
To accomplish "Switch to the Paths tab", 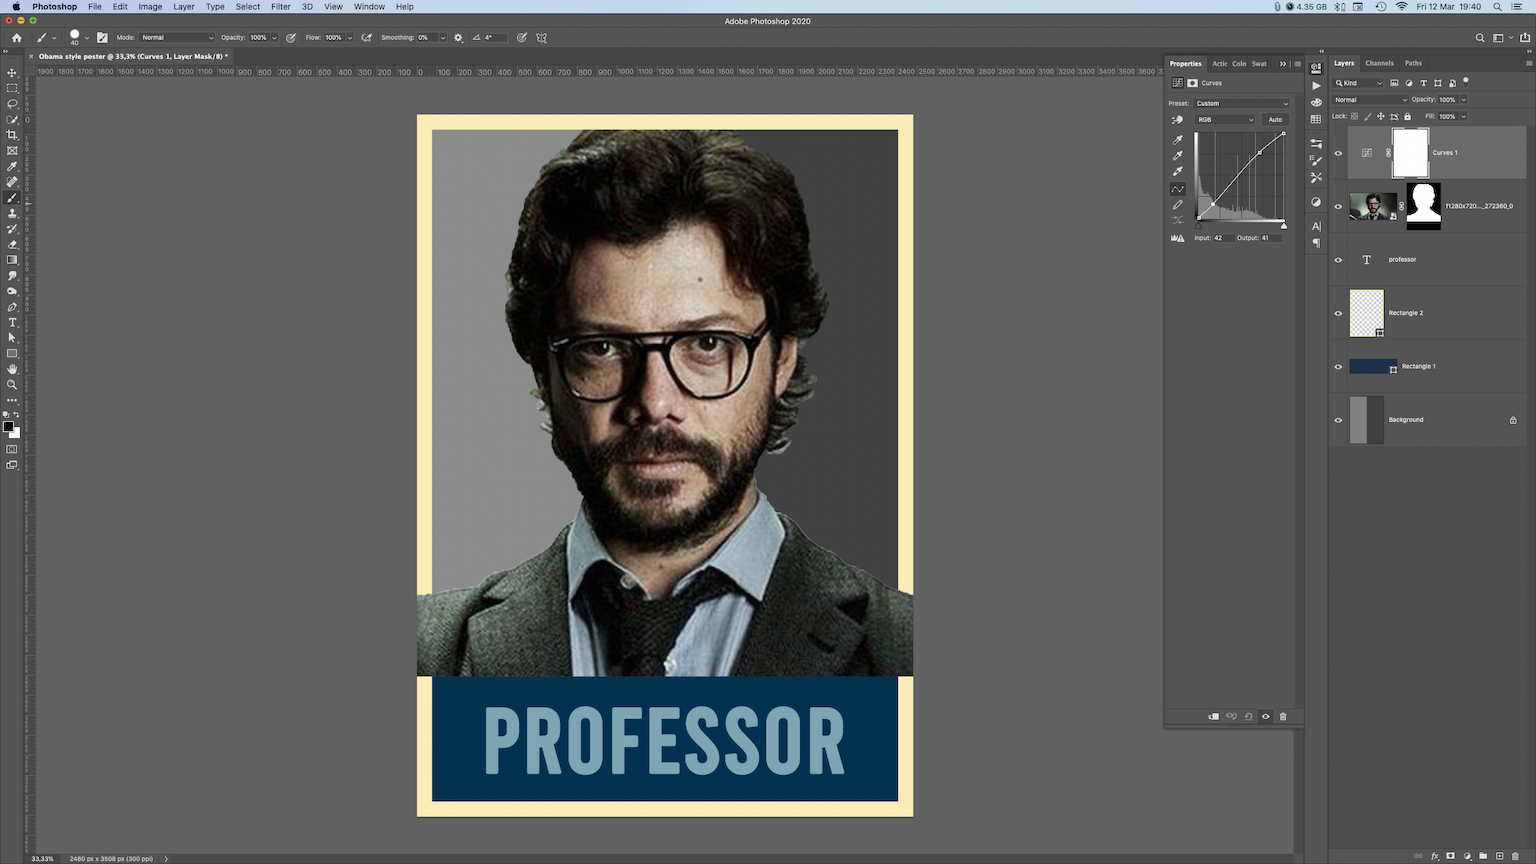I will (1413, 63).
